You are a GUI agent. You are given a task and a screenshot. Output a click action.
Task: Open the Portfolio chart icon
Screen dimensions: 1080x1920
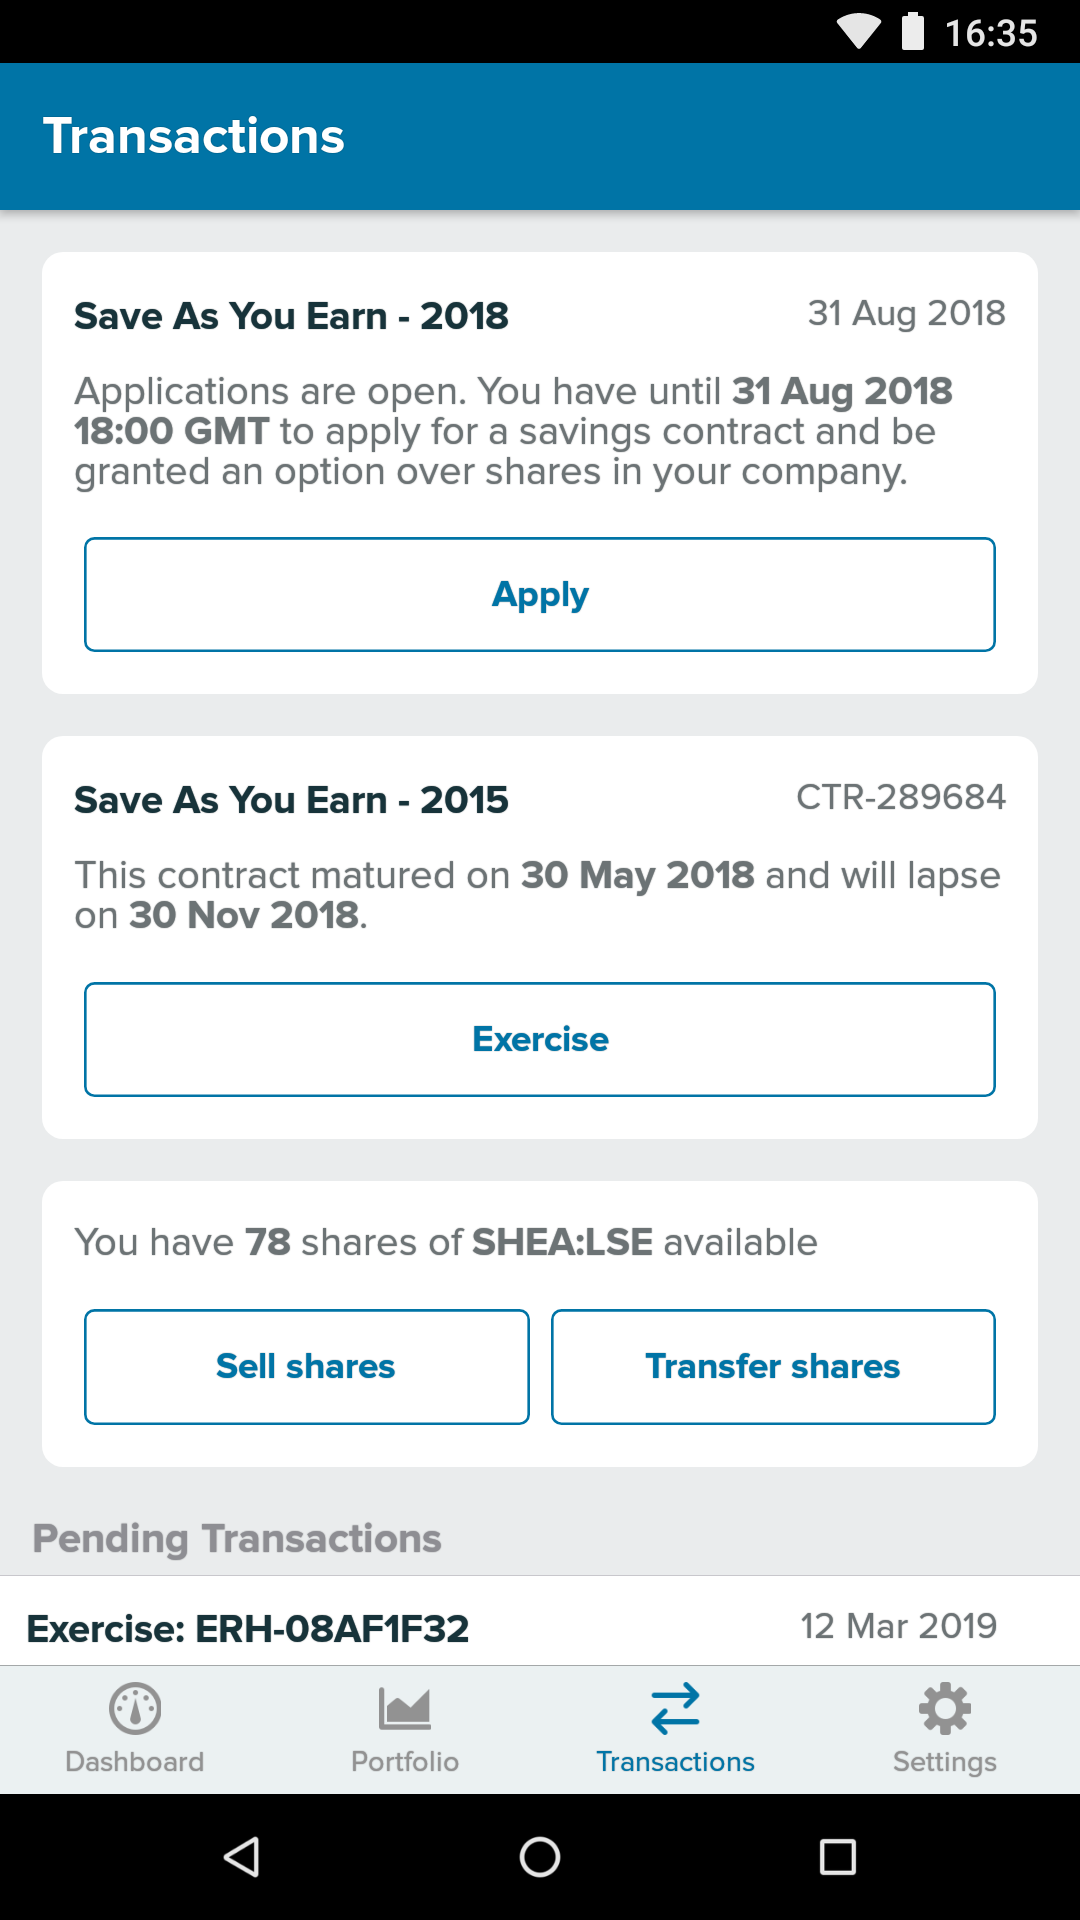pyautogui.click(x=405, y=1708)
